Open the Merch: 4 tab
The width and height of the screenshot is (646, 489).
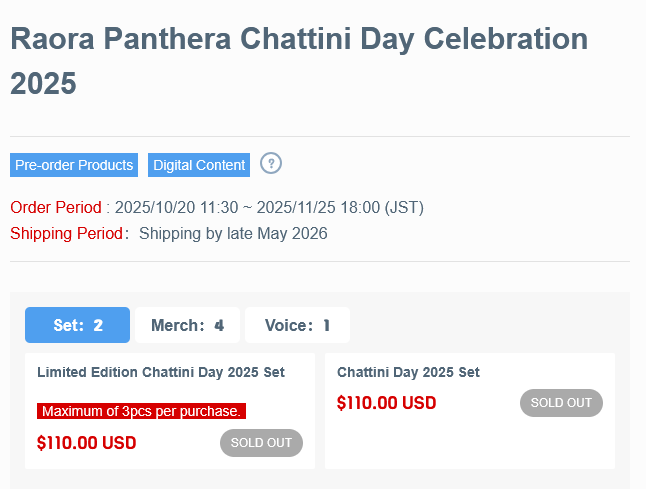[187, 325]
